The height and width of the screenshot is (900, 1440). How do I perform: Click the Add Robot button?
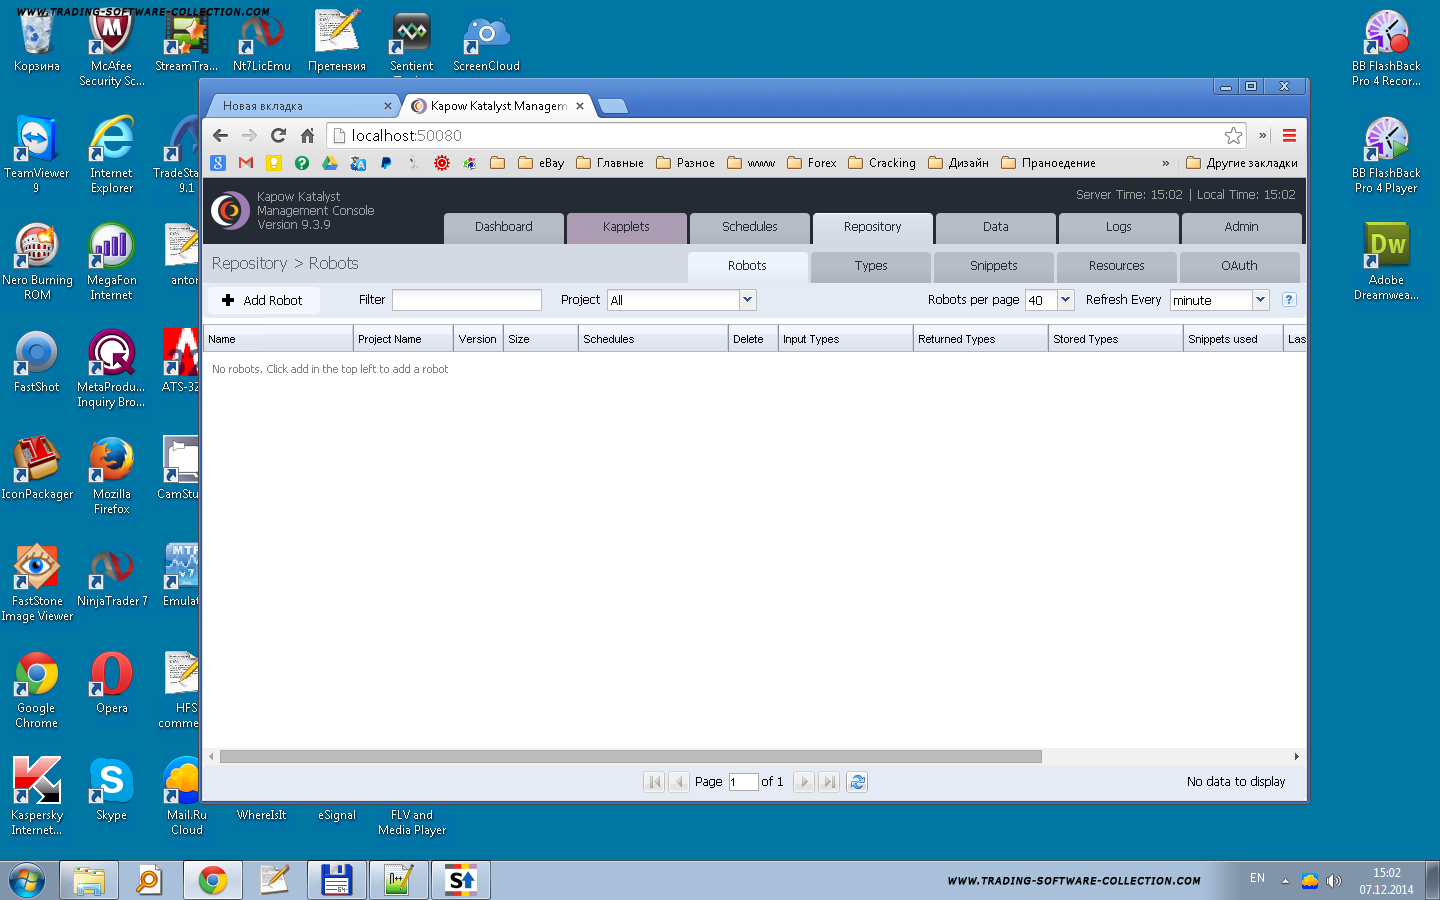(x=263, y=300)
